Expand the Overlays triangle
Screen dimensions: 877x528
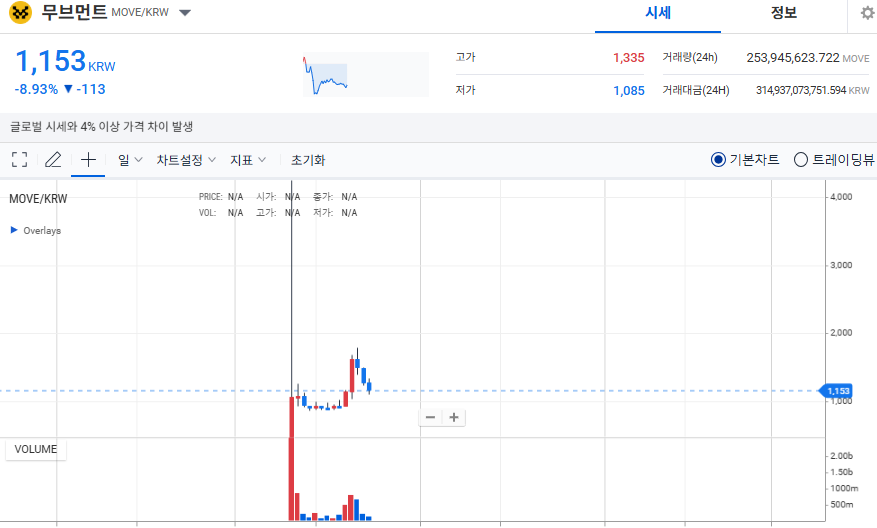coord(14,230)
